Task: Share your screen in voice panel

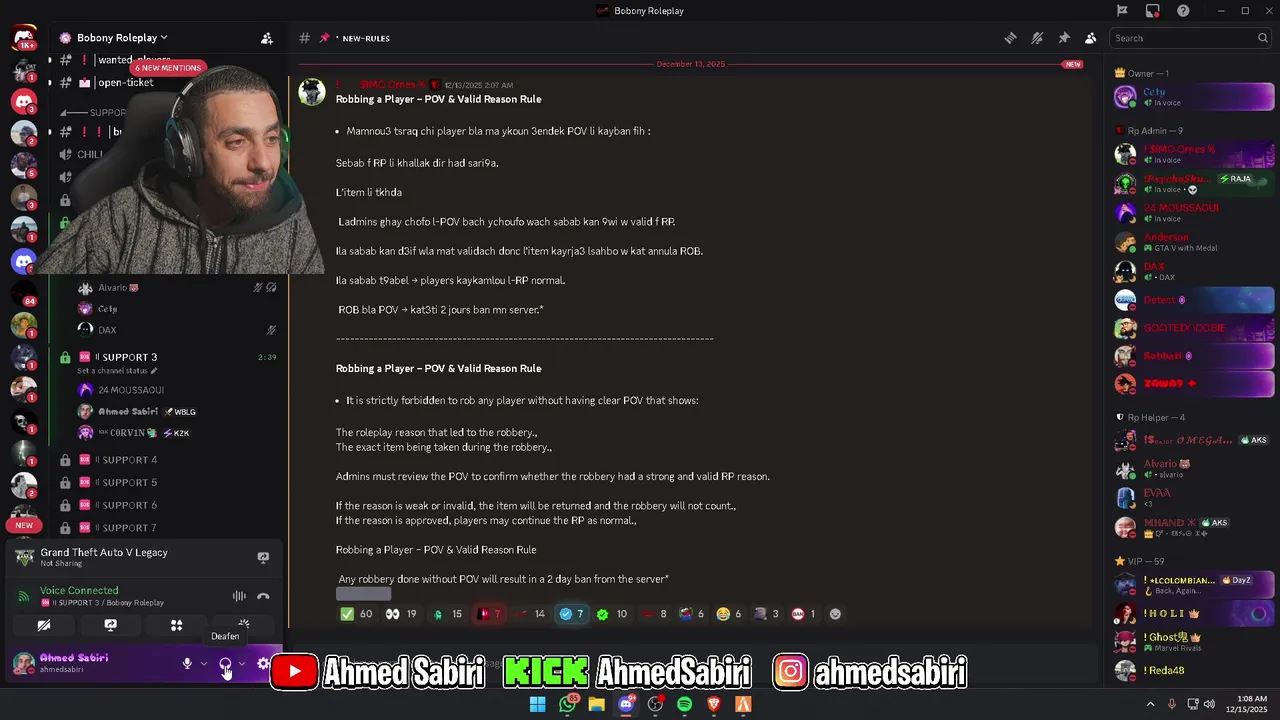Action: point(110,625)
